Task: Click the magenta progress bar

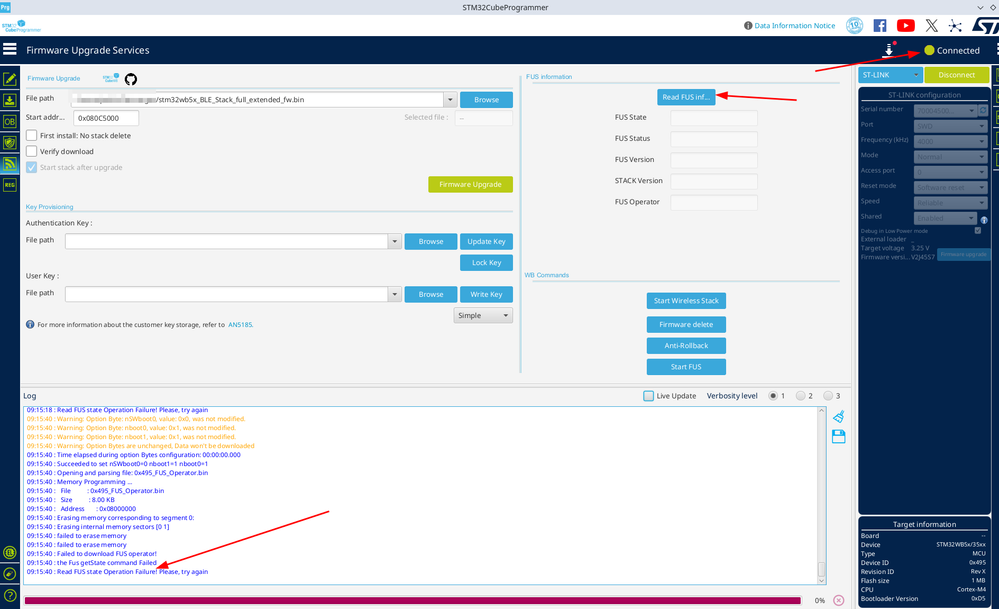Action: (x=412, y=600)
